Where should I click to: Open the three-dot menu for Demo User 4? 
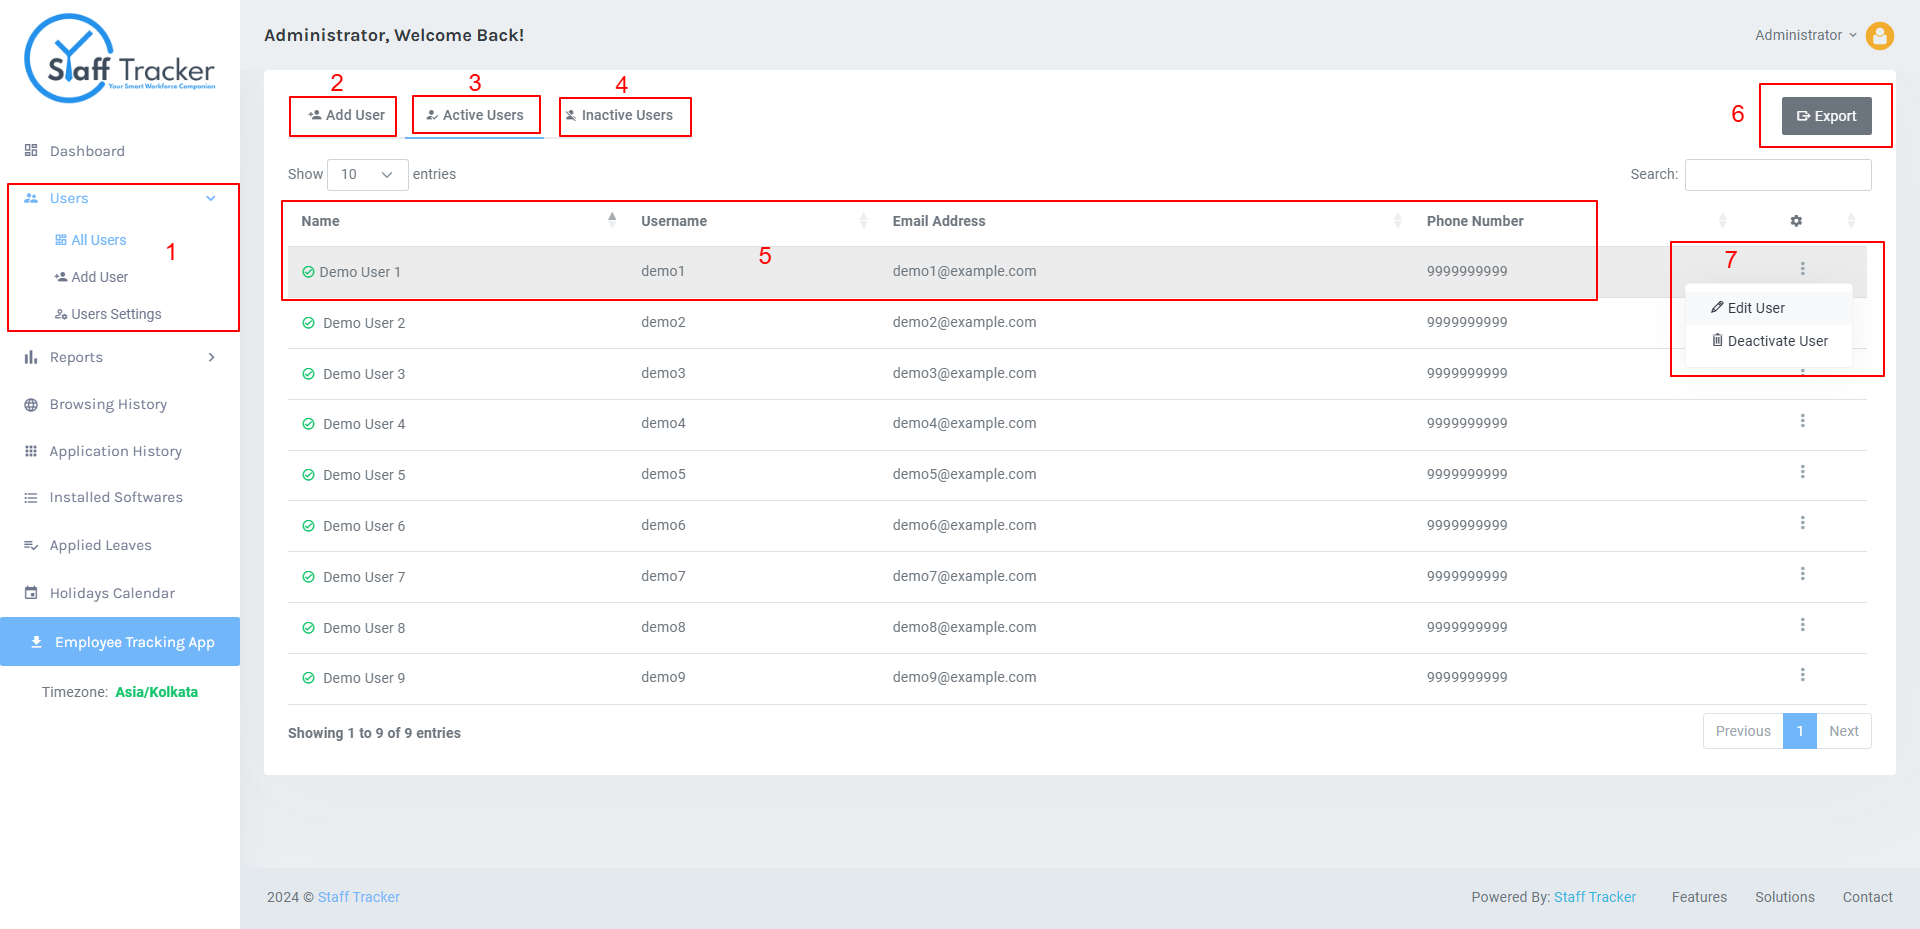[1803, 421]
